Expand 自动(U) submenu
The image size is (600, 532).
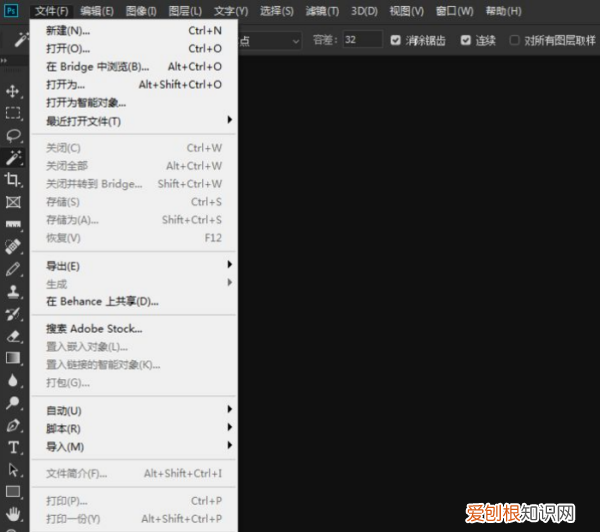(x=134, y=411)
